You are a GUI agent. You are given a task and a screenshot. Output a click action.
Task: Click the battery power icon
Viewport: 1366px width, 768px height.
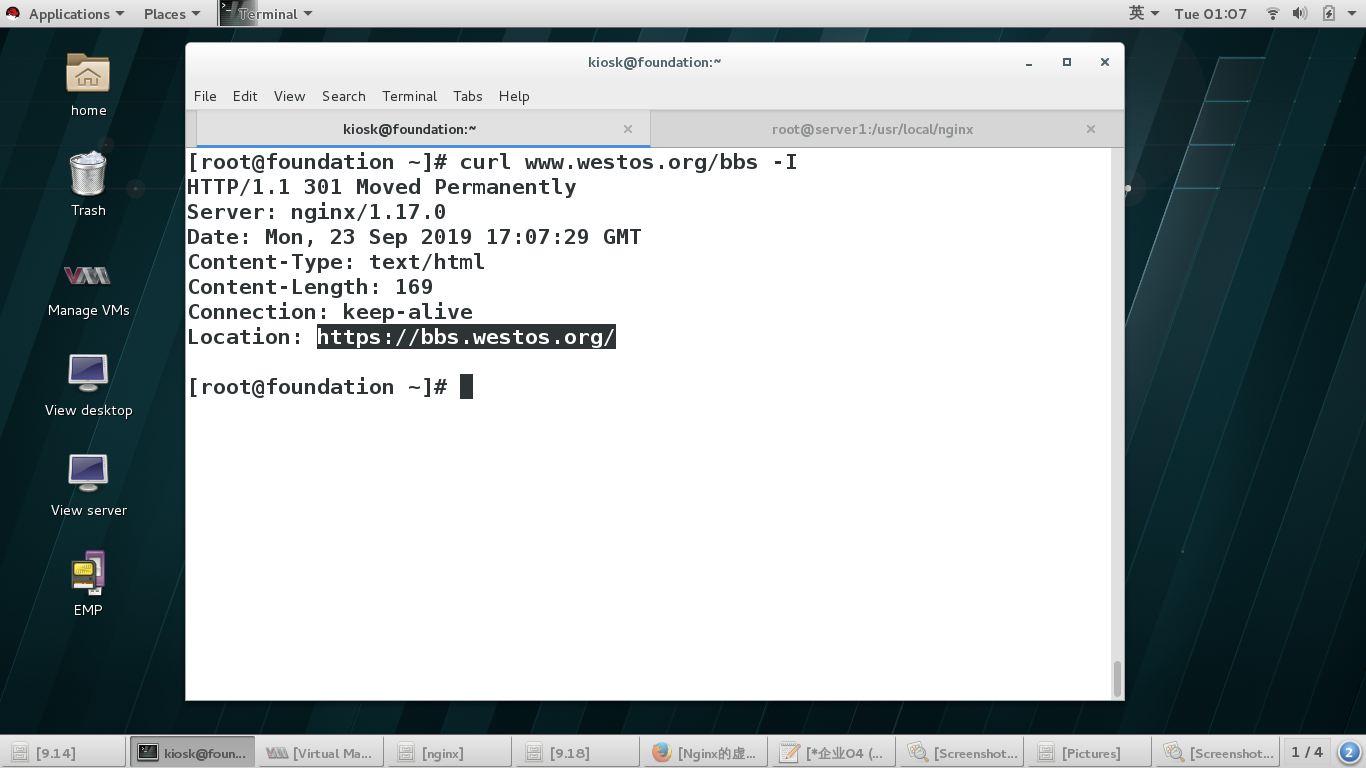1328,14
